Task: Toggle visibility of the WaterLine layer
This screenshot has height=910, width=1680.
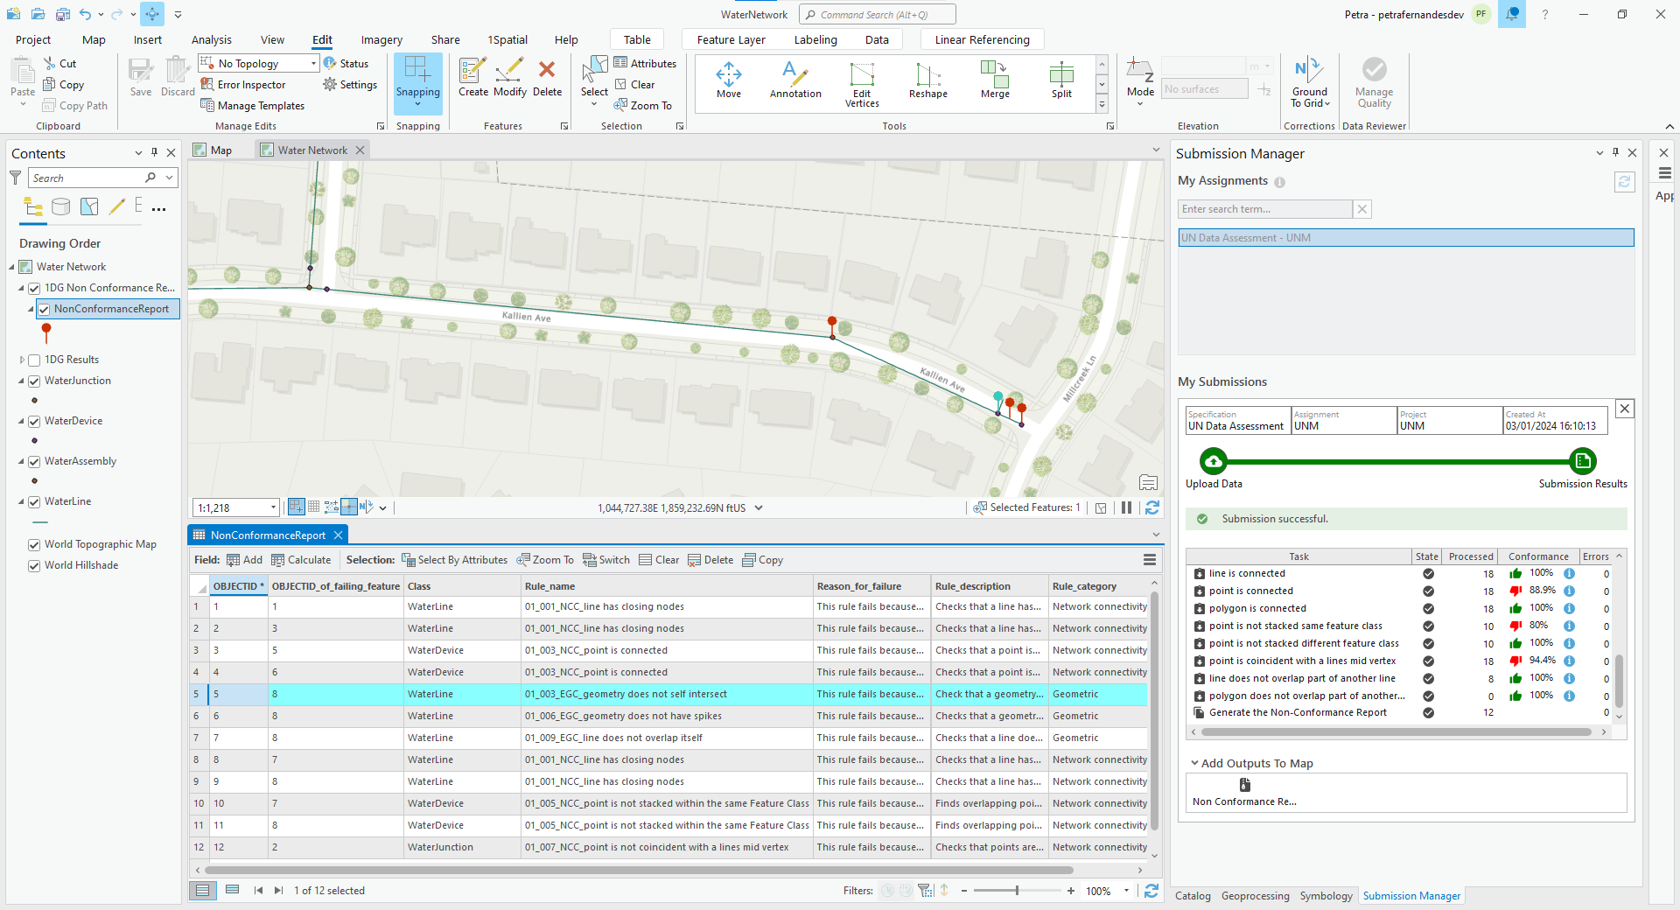Action: [35, 502]
